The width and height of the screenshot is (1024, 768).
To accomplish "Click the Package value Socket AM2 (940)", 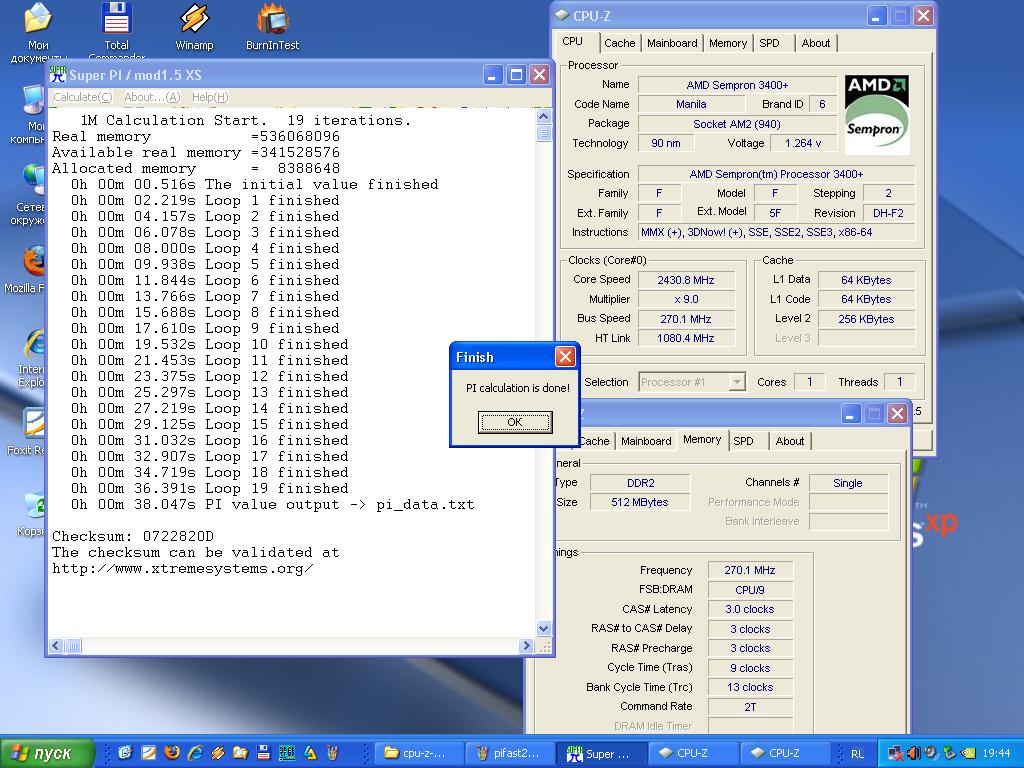I will (x=737, y=124).
